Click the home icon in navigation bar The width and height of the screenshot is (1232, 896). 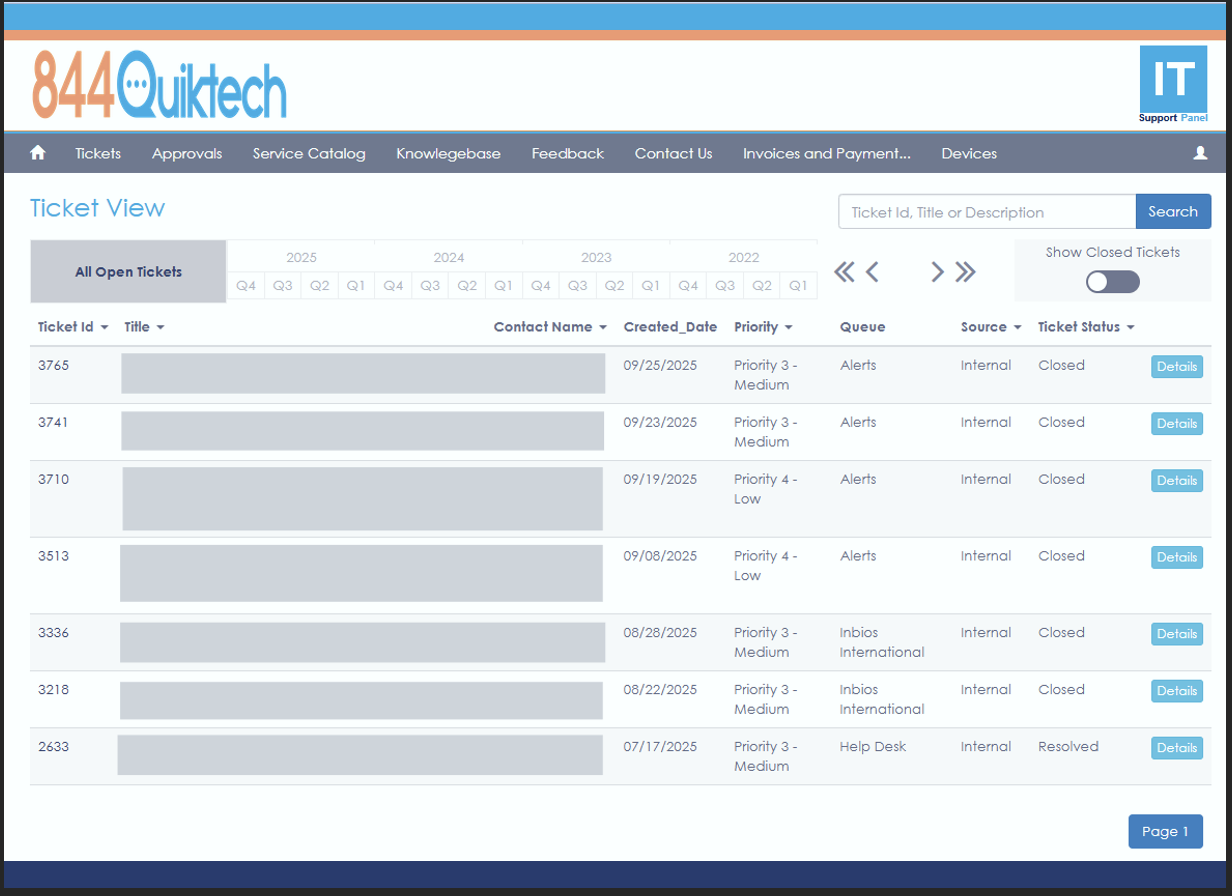pyautogui.click(x=38, y=153)
